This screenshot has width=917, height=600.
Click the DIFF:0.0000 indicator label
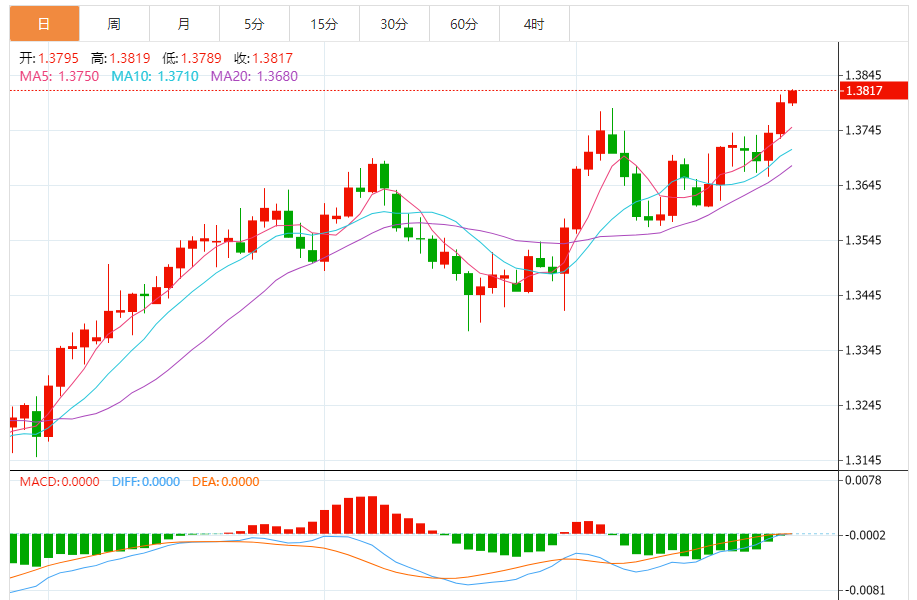[x=146, y=482]
